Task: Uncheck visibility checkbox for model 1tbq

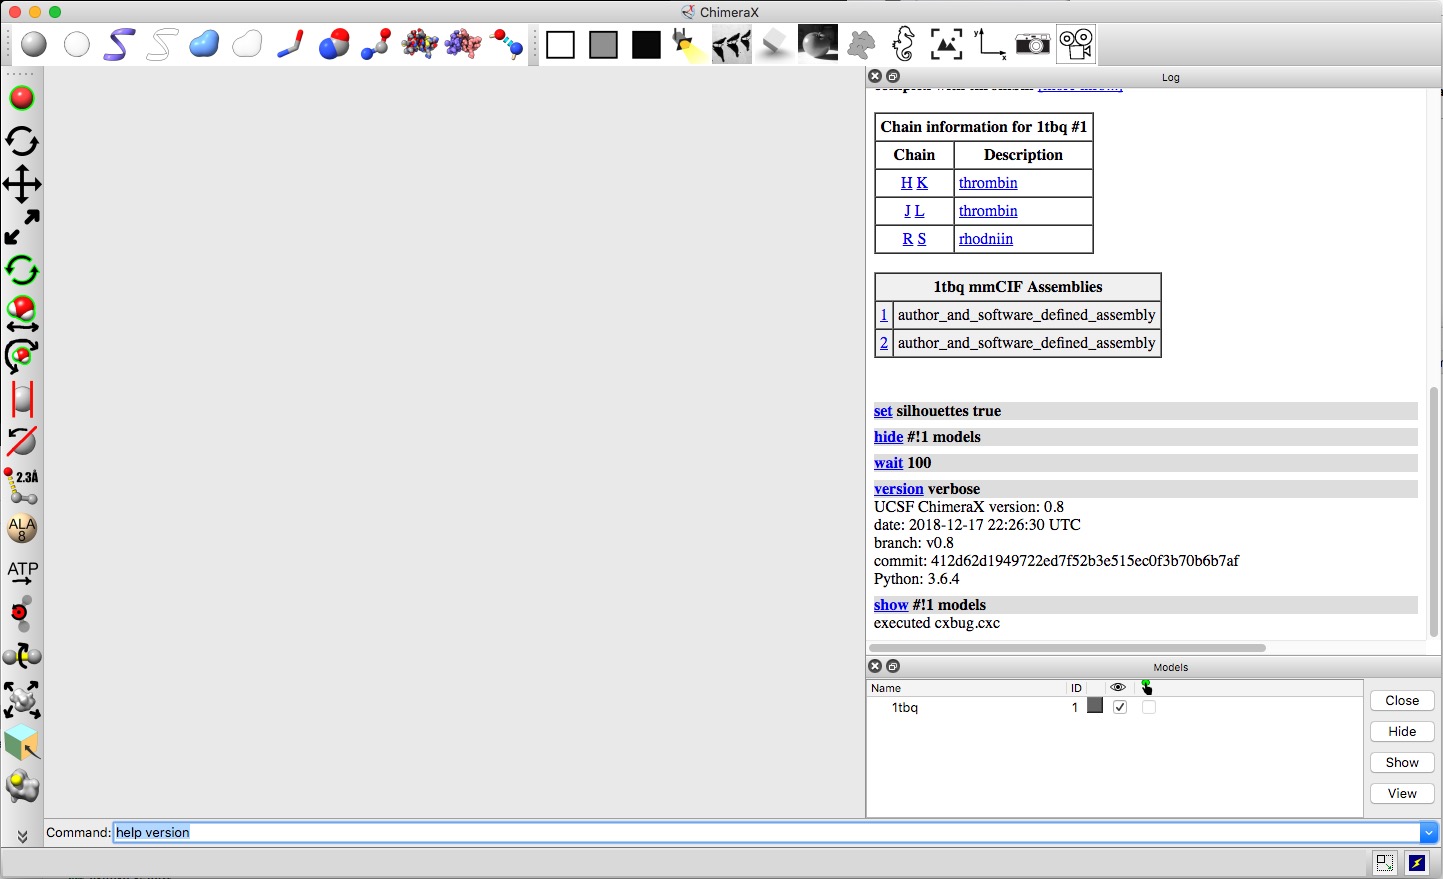Action: (1120, 707)
